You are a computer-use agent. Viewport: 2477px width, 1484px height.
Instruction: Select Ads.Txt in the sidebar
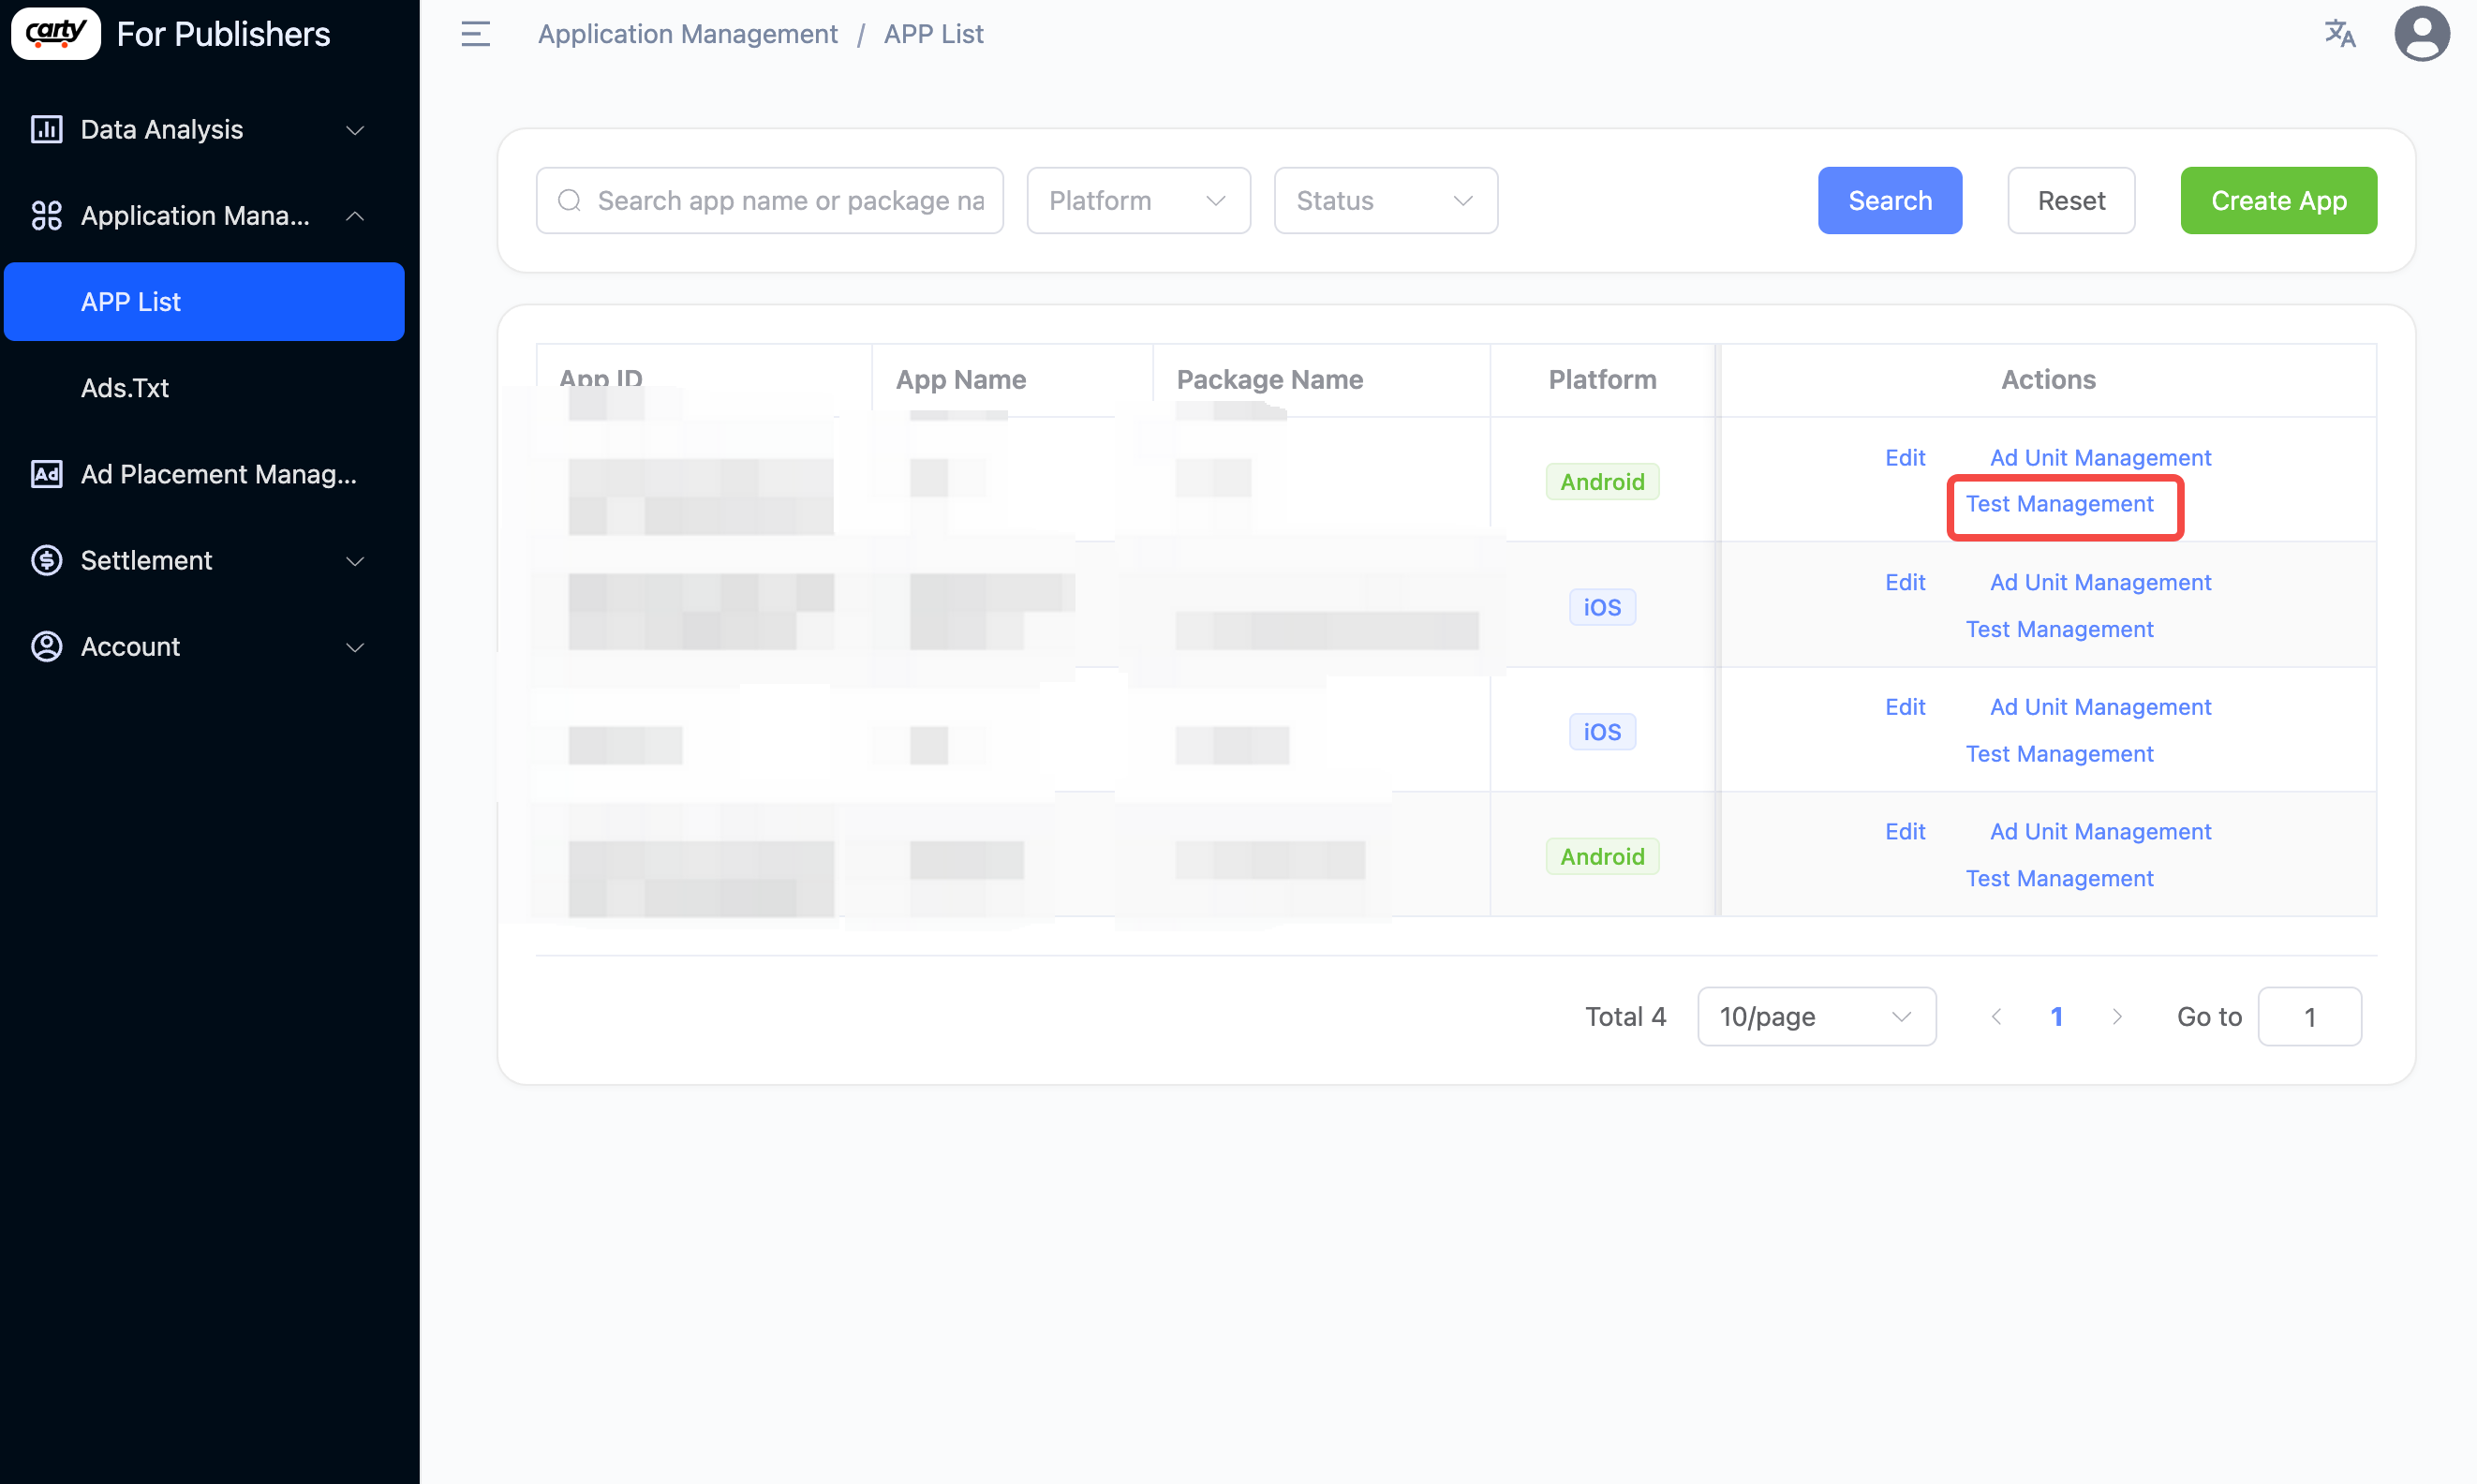tap(125, 388)
